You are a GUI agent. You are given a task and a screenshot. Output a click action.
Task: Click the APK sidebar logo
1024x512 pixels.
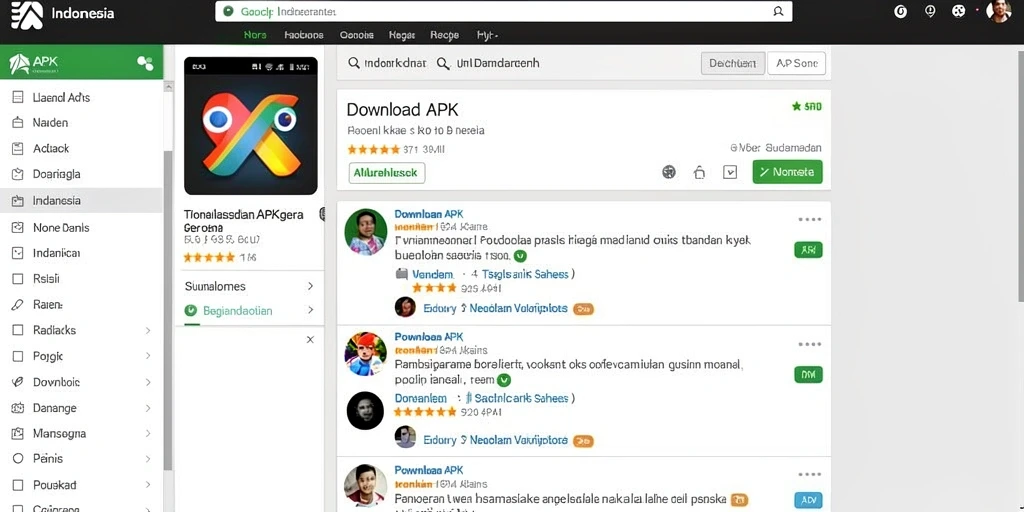(34, 63)
